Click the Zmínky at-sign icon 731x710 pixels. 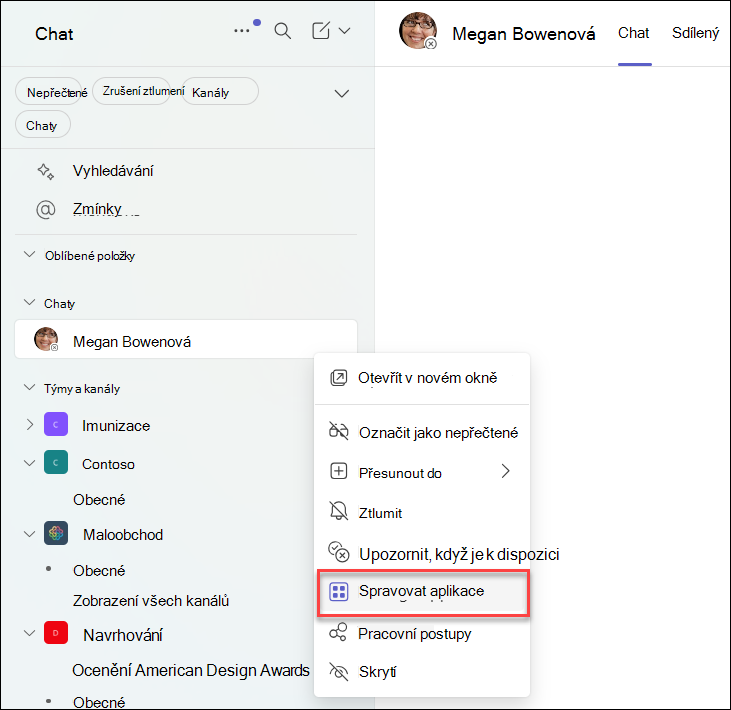point(46,209)
